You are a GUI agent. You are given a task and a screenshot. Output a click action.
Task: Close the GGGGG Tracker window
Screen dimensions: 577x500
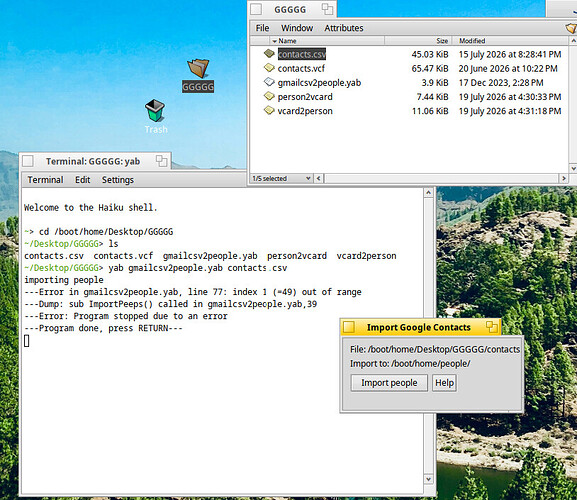coord(256,9)
